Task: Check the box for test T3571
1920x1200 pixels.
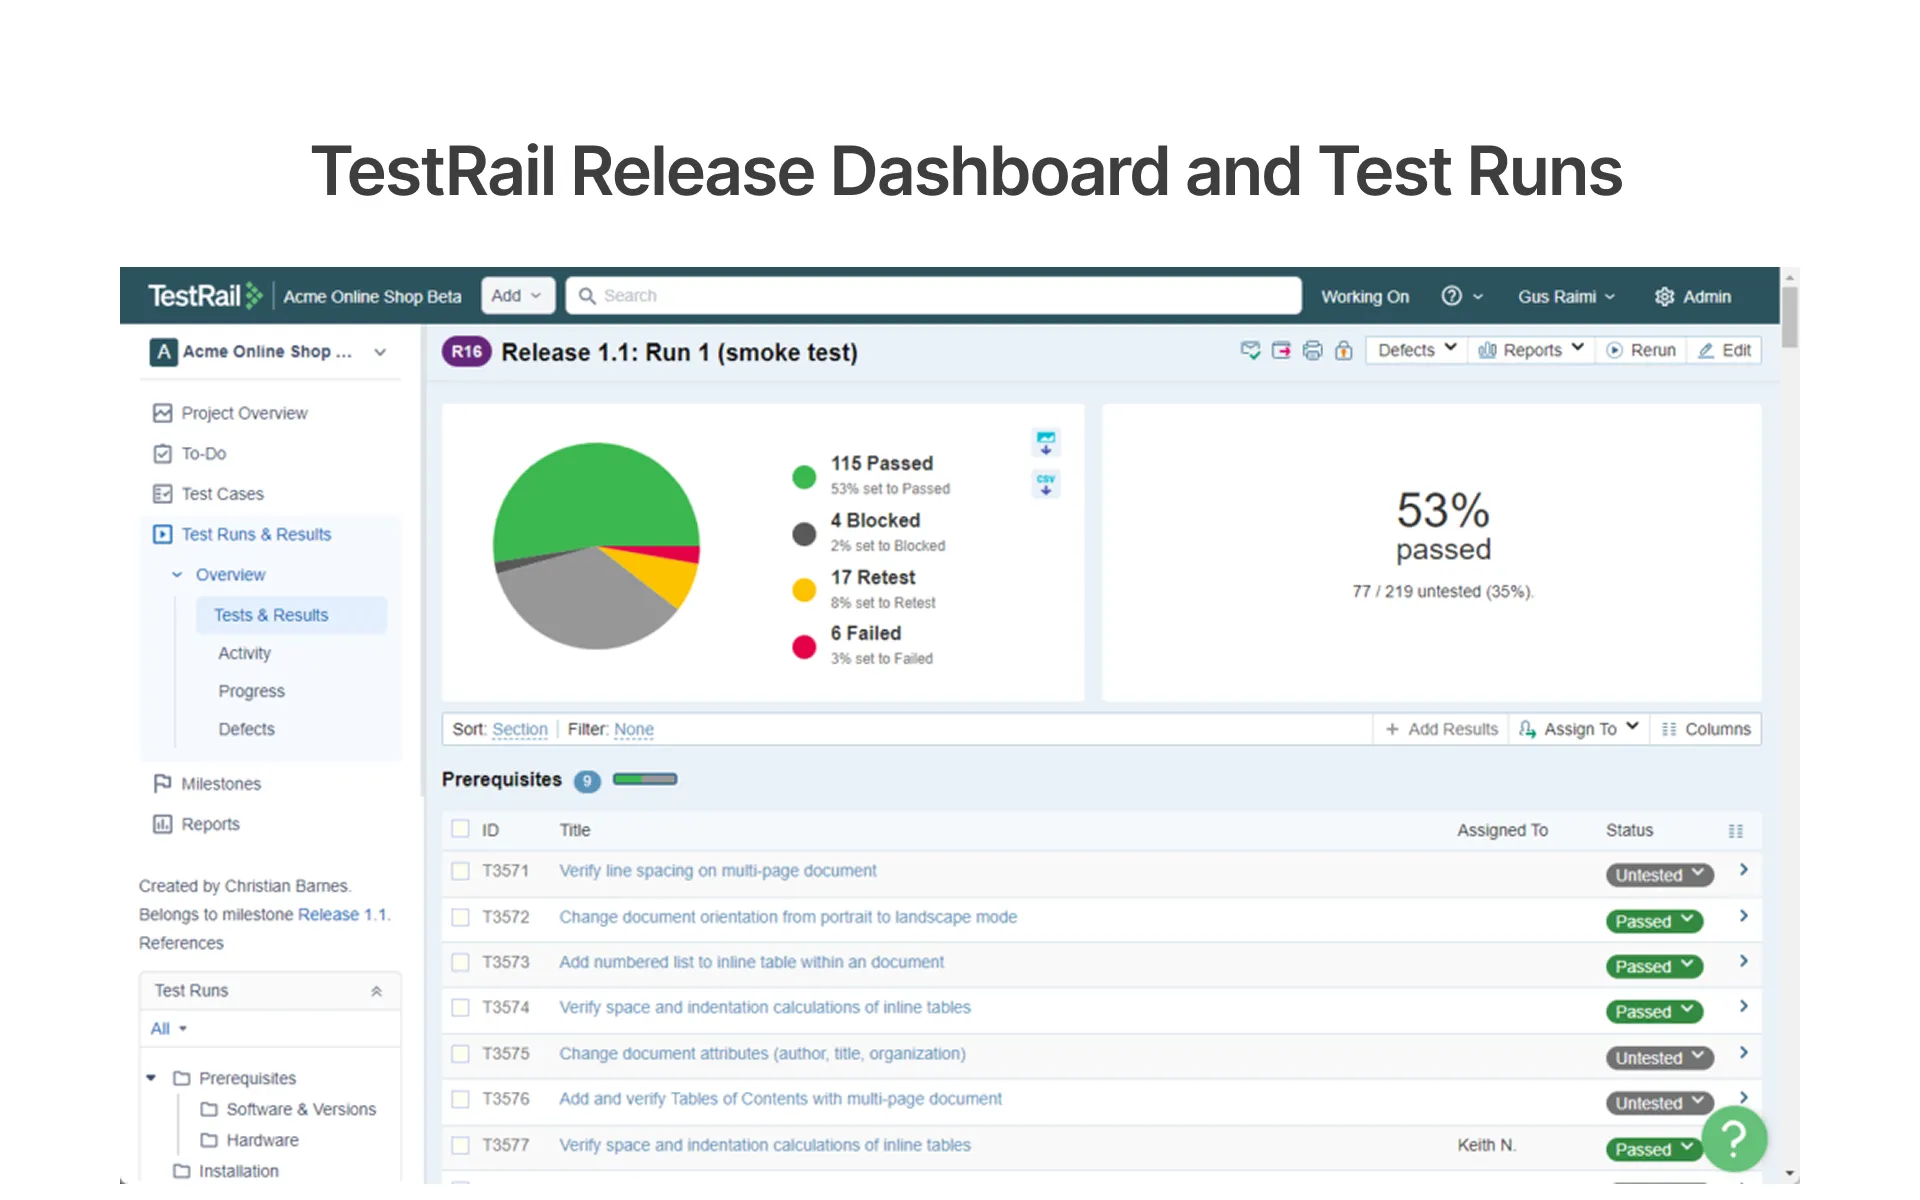Action: (460, 871)
